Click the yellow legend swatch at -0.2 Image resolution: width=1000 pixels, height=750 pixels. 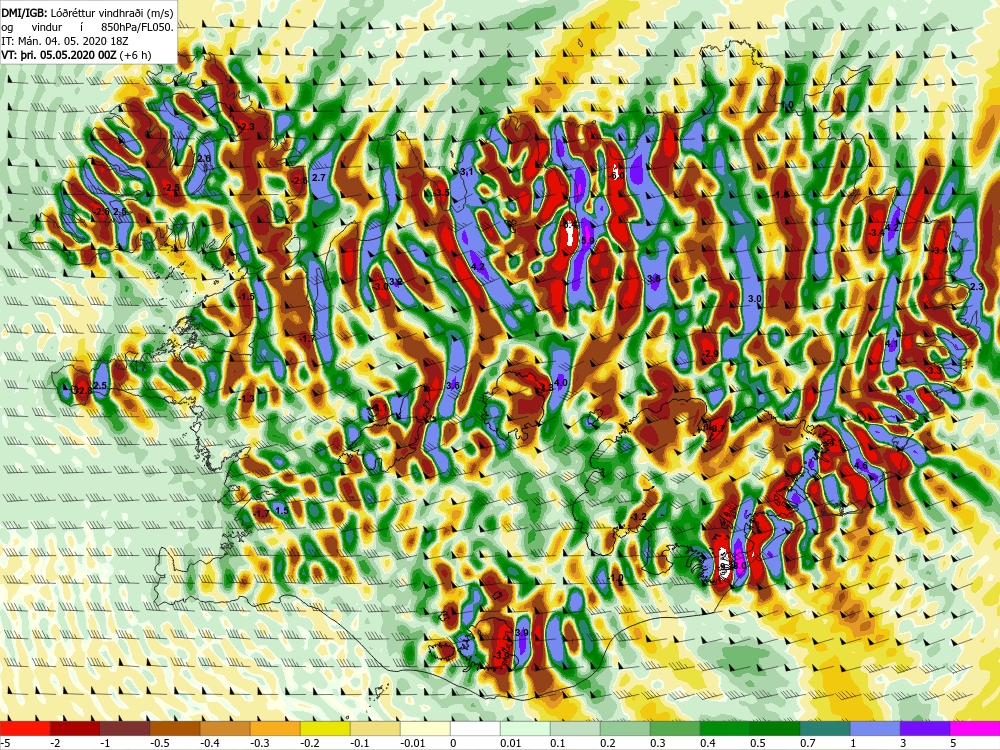click(325, 728)
